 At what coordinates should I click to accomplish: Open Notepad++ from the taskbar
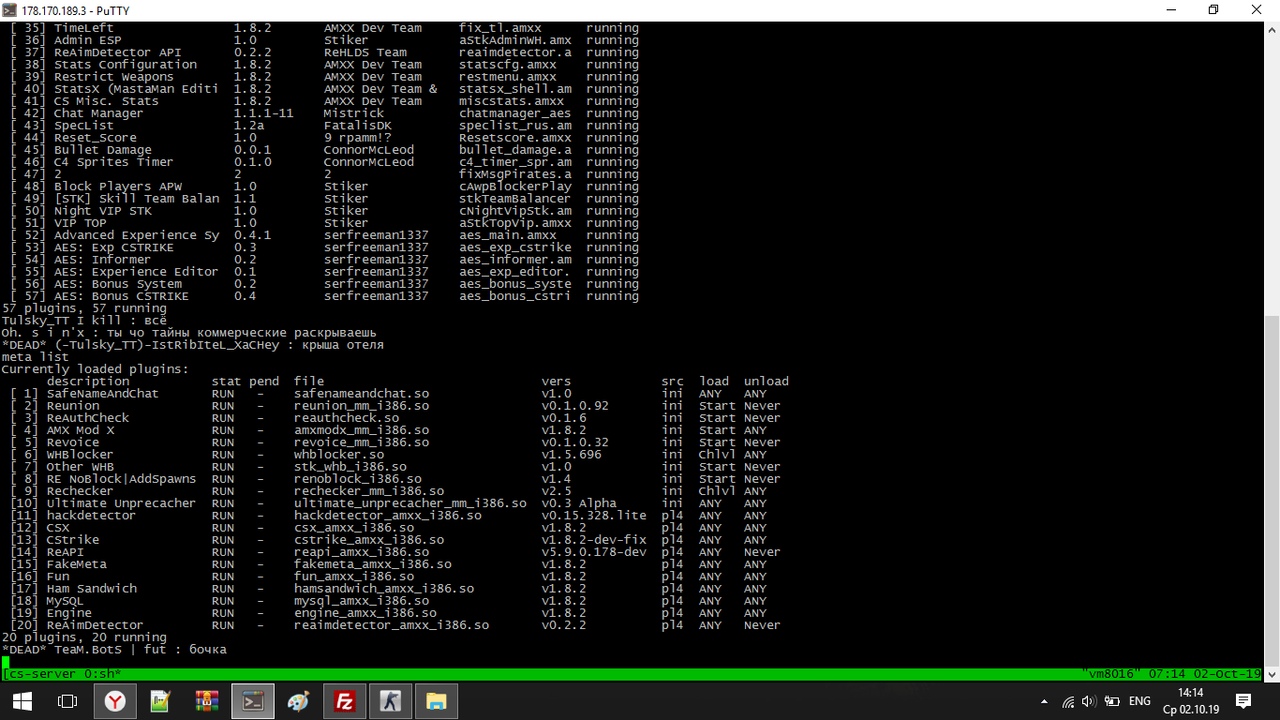(x=160, y=702)
